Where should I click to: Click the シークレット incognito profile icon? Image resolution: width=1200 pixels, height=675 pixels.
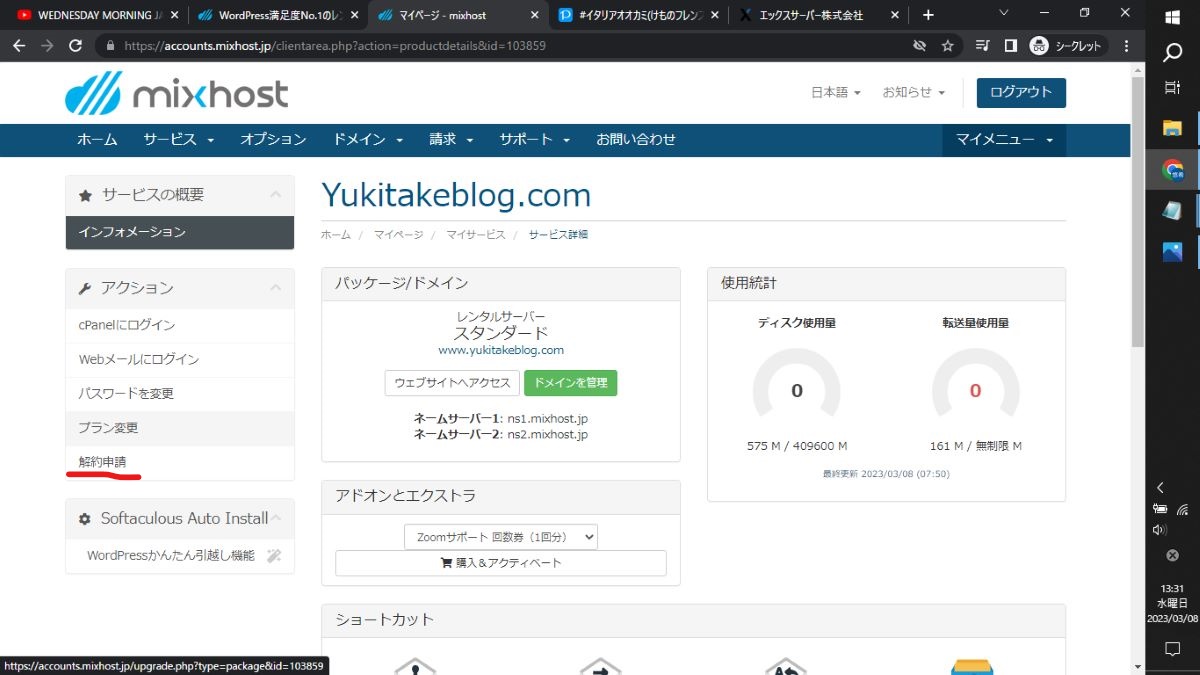click(1066, 46)
